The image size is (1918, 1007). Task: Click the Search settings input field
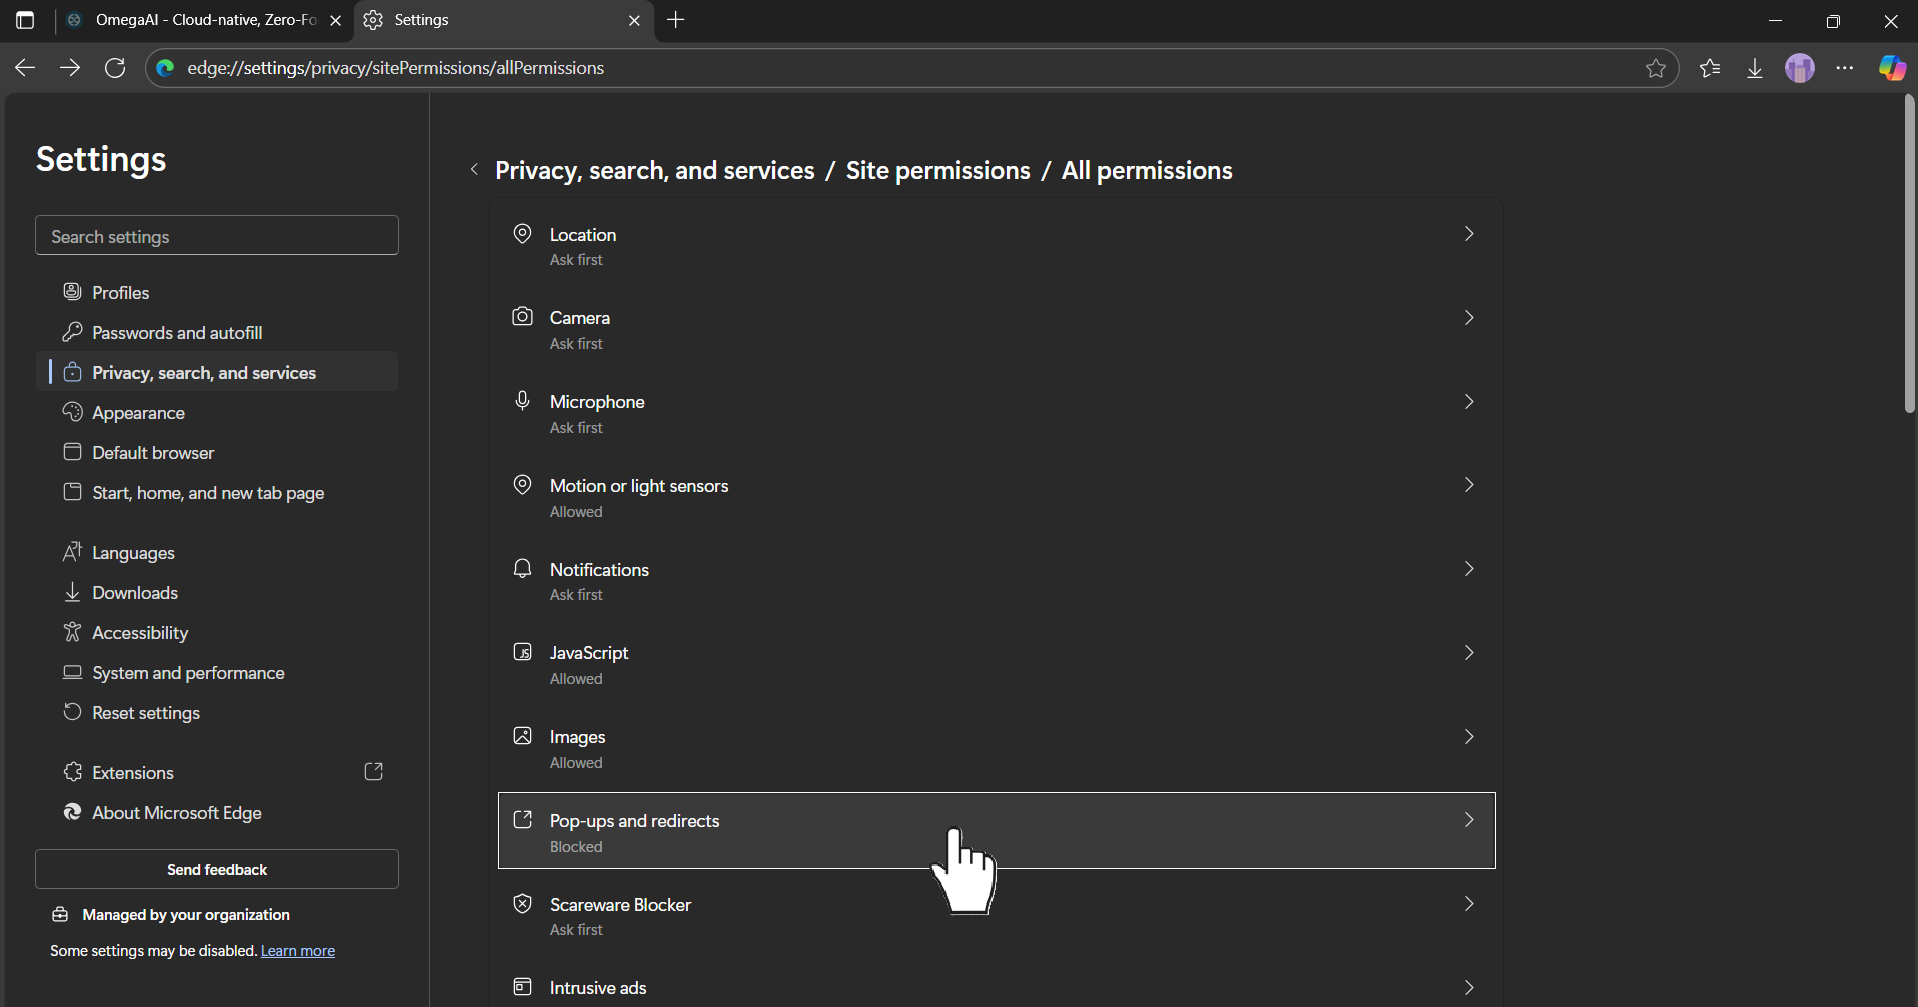[x=216, y=235]
